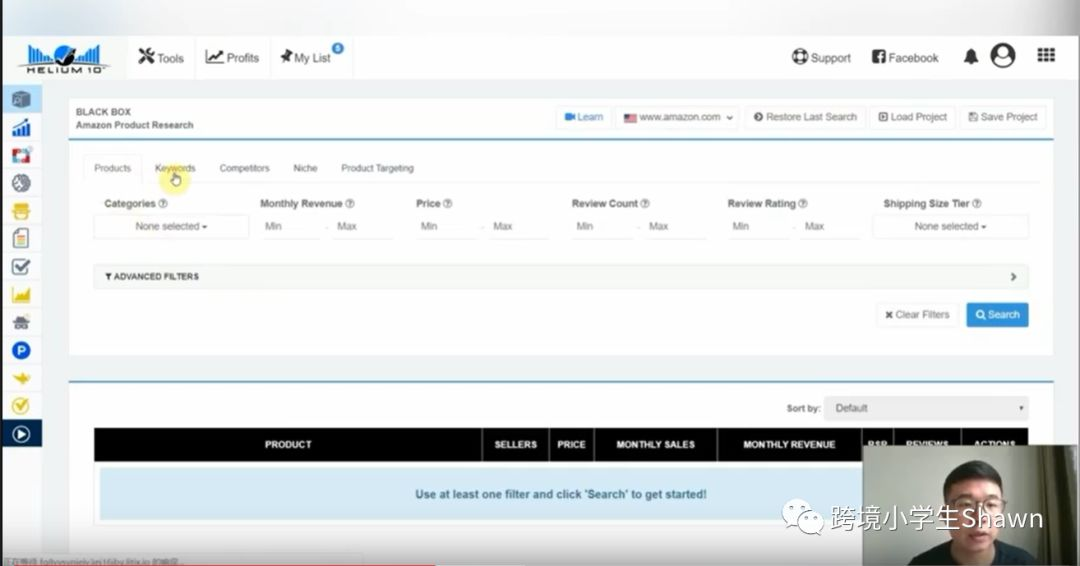Open the blue rising bar chart sidebar tool
Screen dimensions: 1080x566
tap(21, 127)
